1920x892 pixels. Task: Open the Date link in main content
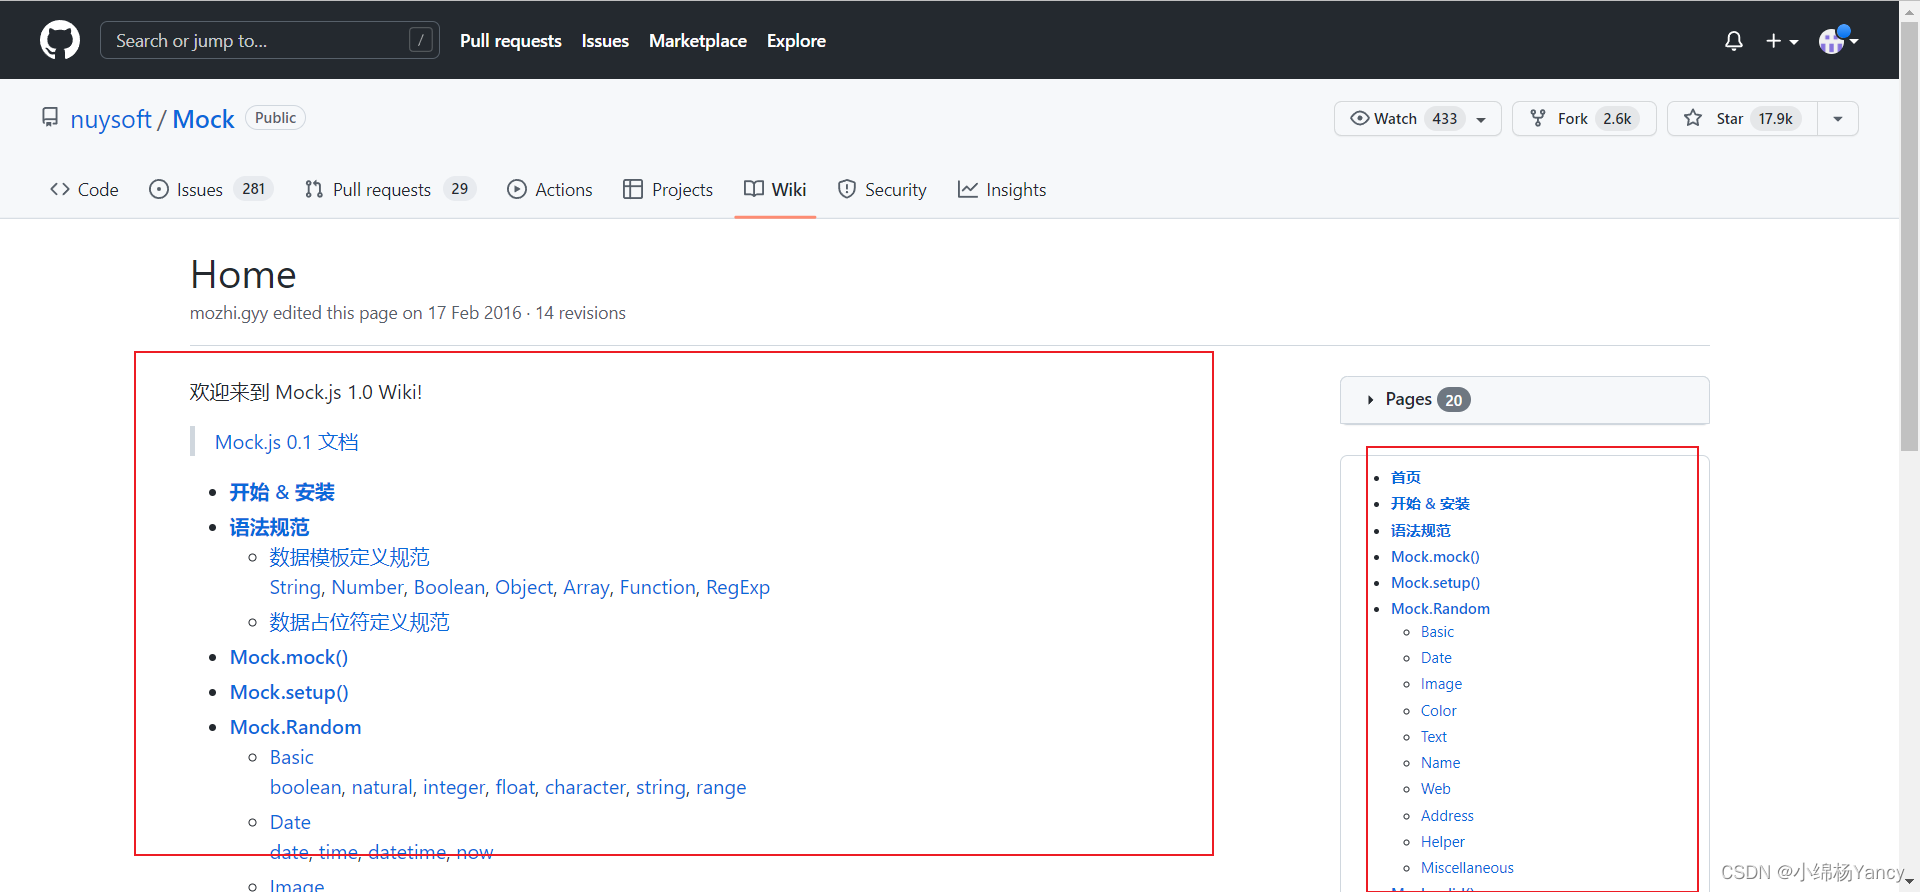290,822
